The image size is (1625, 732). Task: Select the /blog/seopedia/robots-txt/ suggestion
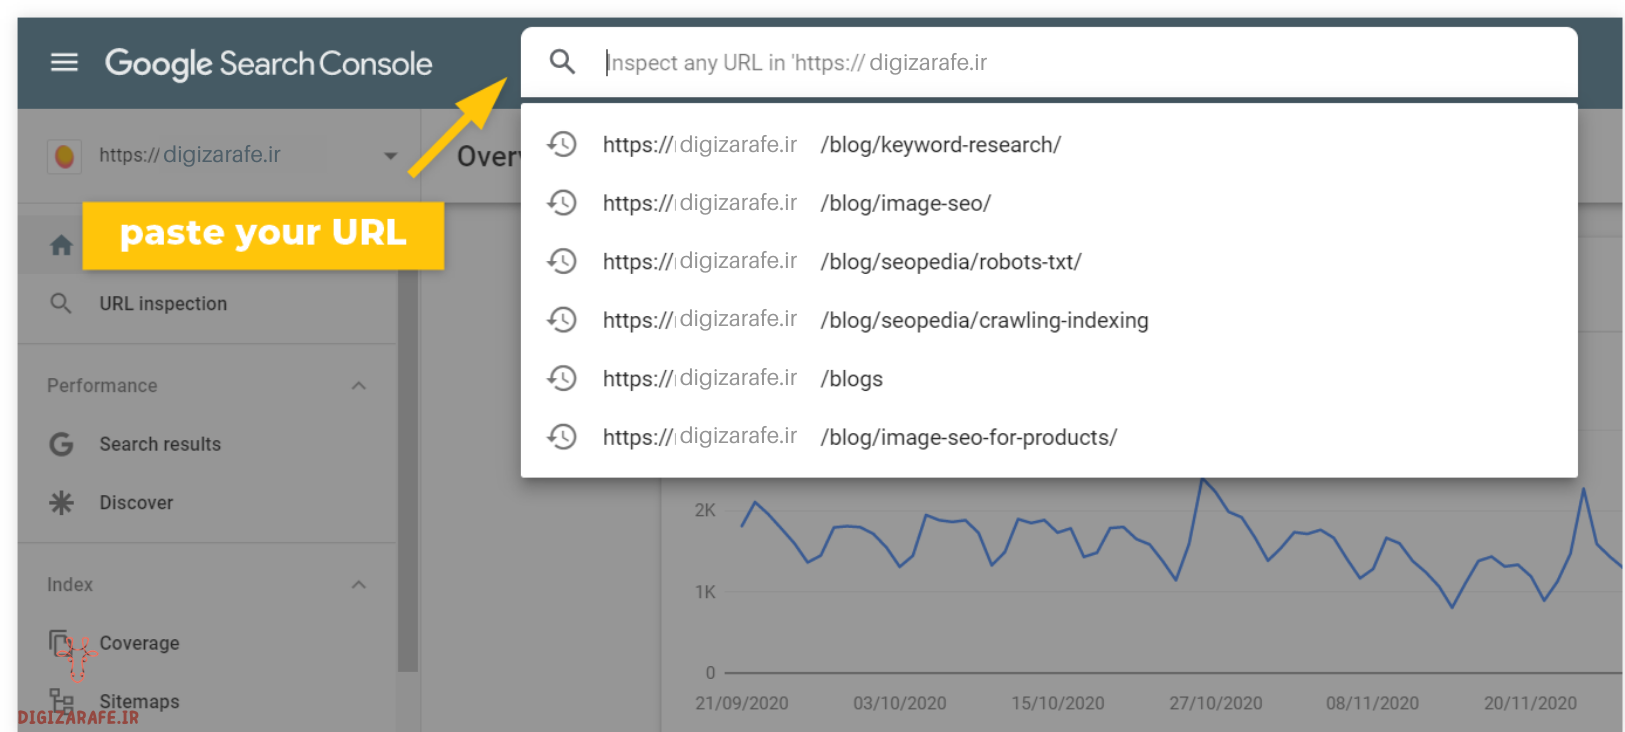coord(1049,262)
